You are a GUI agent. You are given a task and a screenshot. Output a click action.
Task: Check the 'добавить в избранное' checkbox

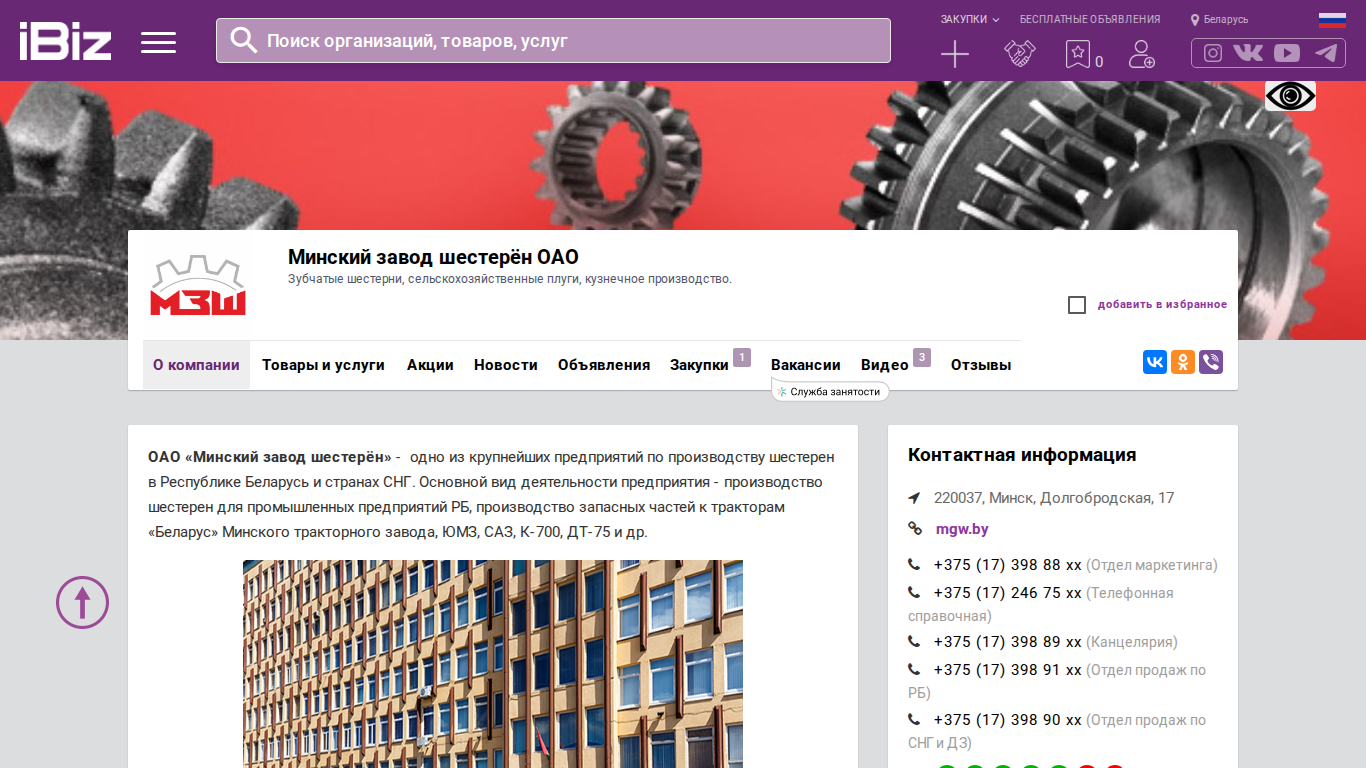click(x=1077, y=305)
